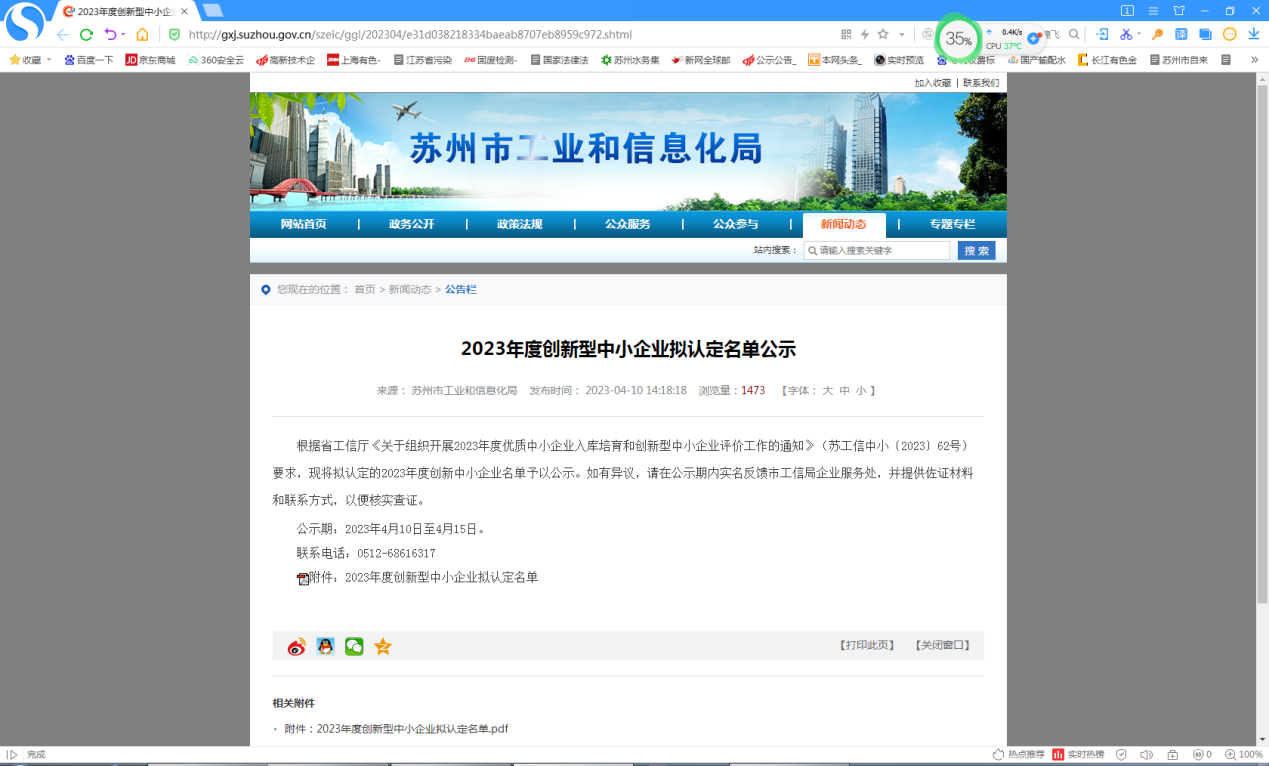
Task: Click the scissors screenshot tool icon
Action: pyautogui.click(x=1126, y=34)
